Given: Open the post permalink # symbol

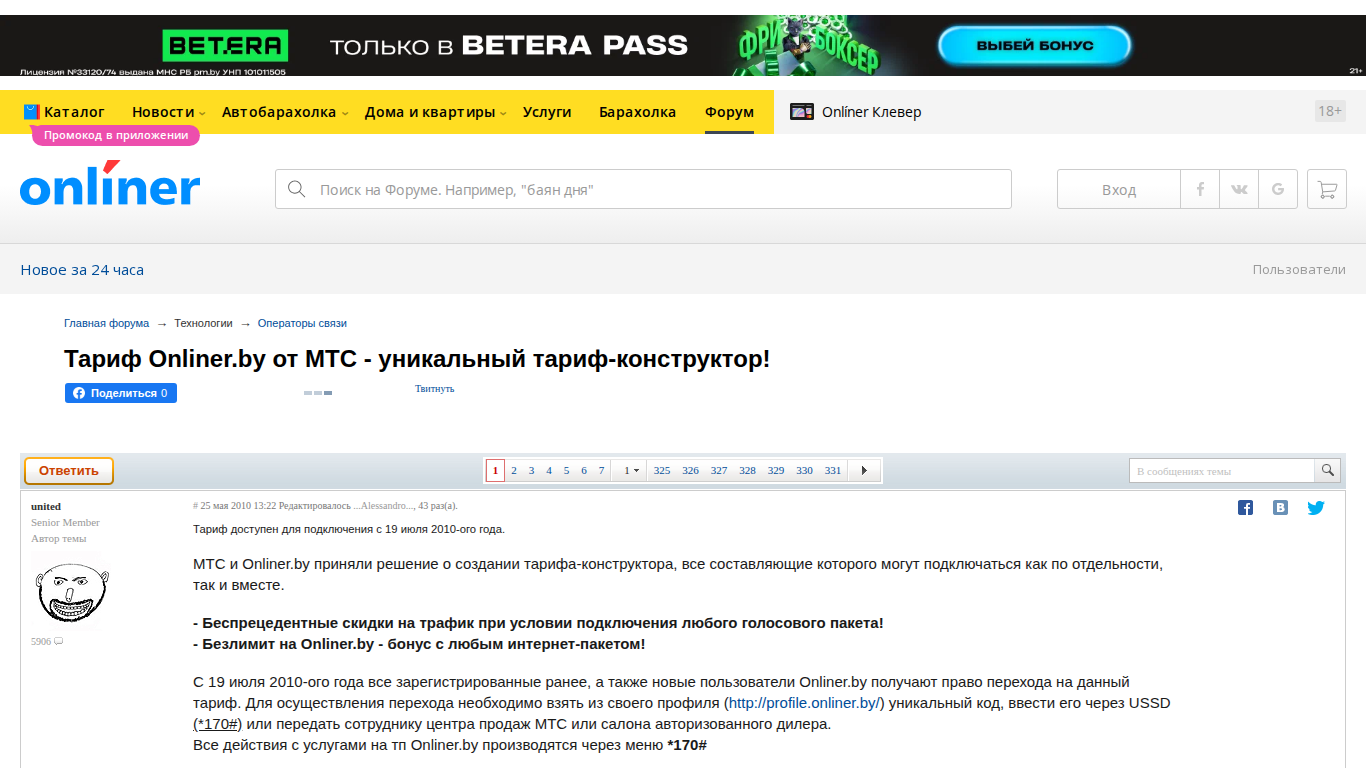Looking at the screenshot, I should pyautogui.click(x=196, y=506).
